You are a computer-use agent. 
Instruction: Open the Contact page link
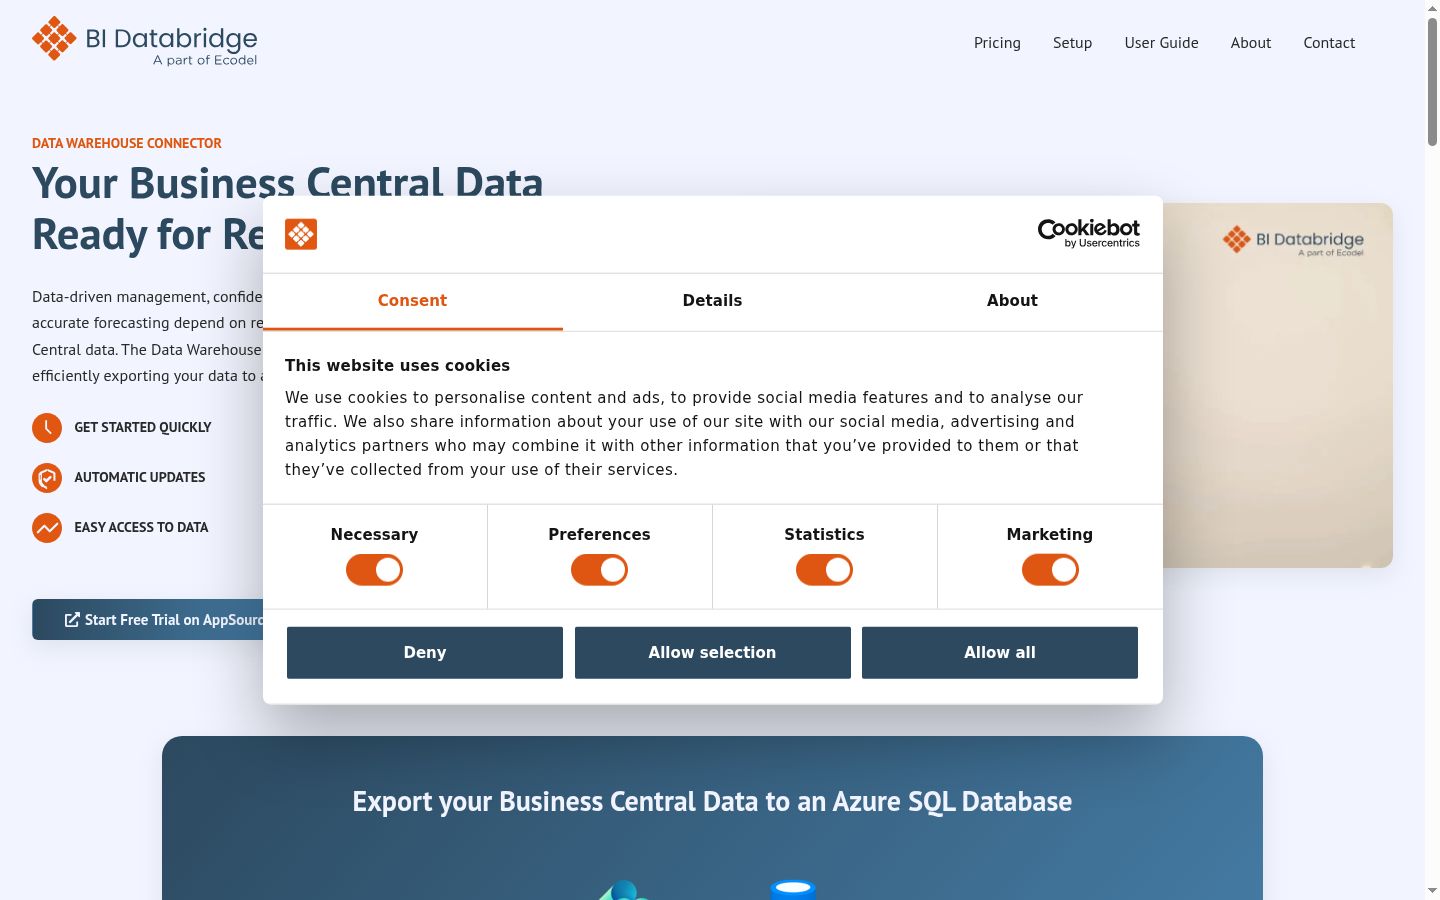click(x=1329, y=43)
